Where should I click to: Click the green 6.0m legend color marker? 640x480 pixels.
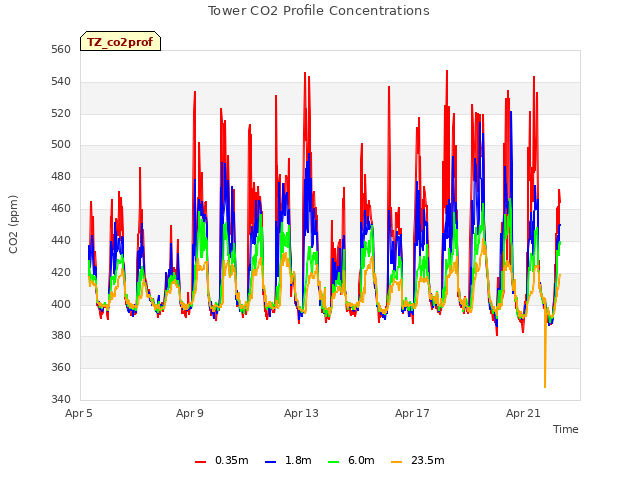coord(333,462)
